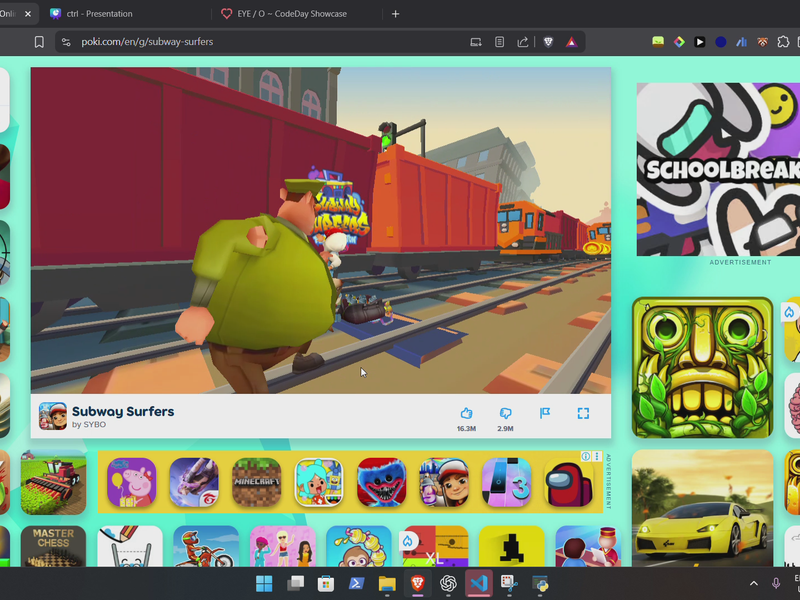Image resolution: width=800 pixels, height=600 pixels.
Task: Open PowerShell from taskbar
Action: tap(356, 583)
